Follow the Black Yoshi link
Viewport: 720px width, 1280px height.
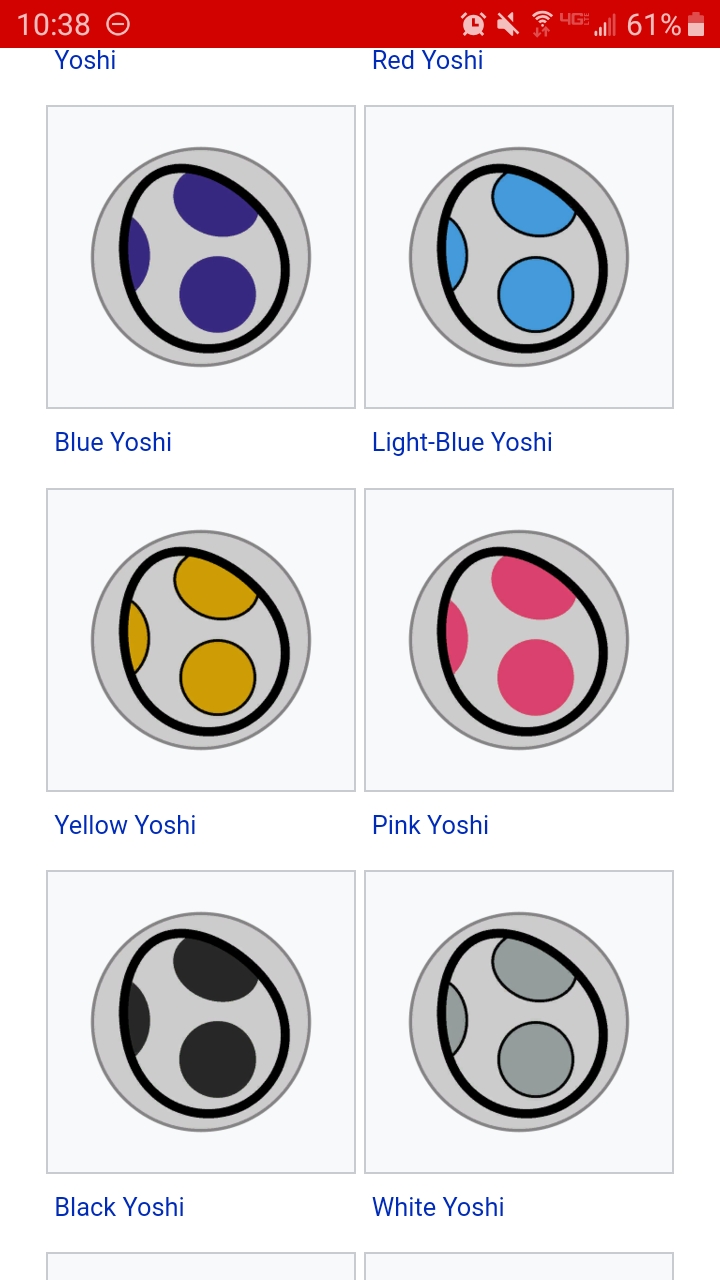tap(120, 1207)
